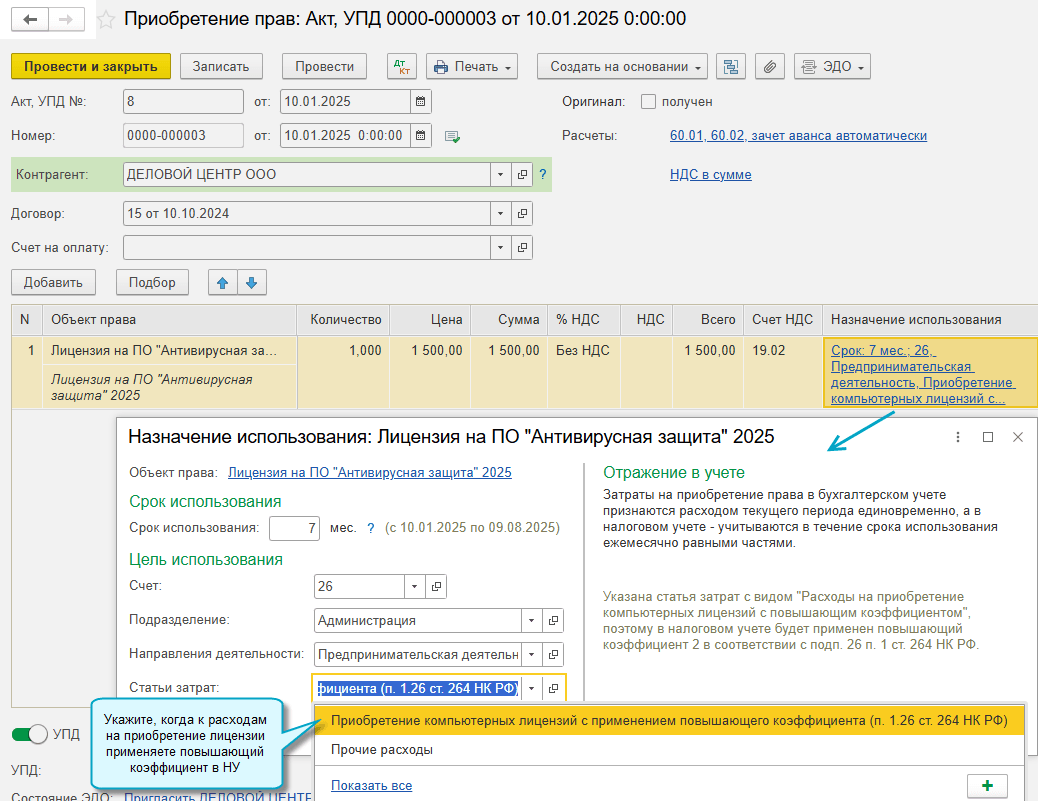The width and height of the screenshot is (1038, 801).
Task: Click the Записать button
Action: [221, 66]
